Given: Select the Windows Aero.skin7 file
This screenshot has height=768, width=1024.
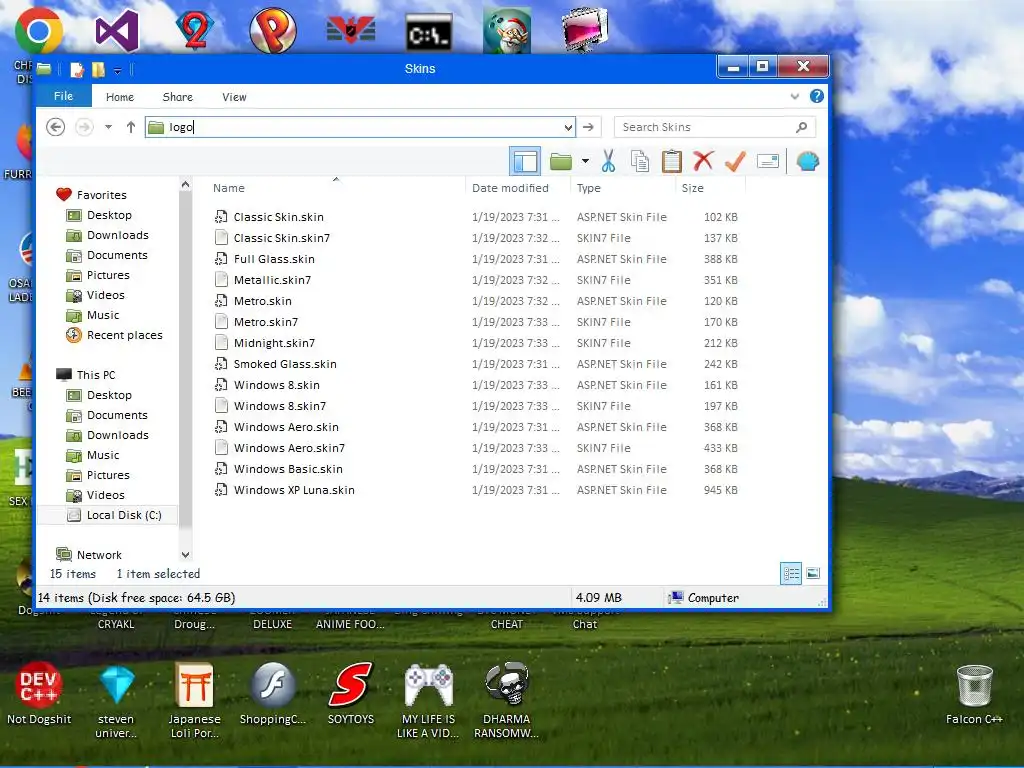Looking at the screenshot, I should coord(289,448).
